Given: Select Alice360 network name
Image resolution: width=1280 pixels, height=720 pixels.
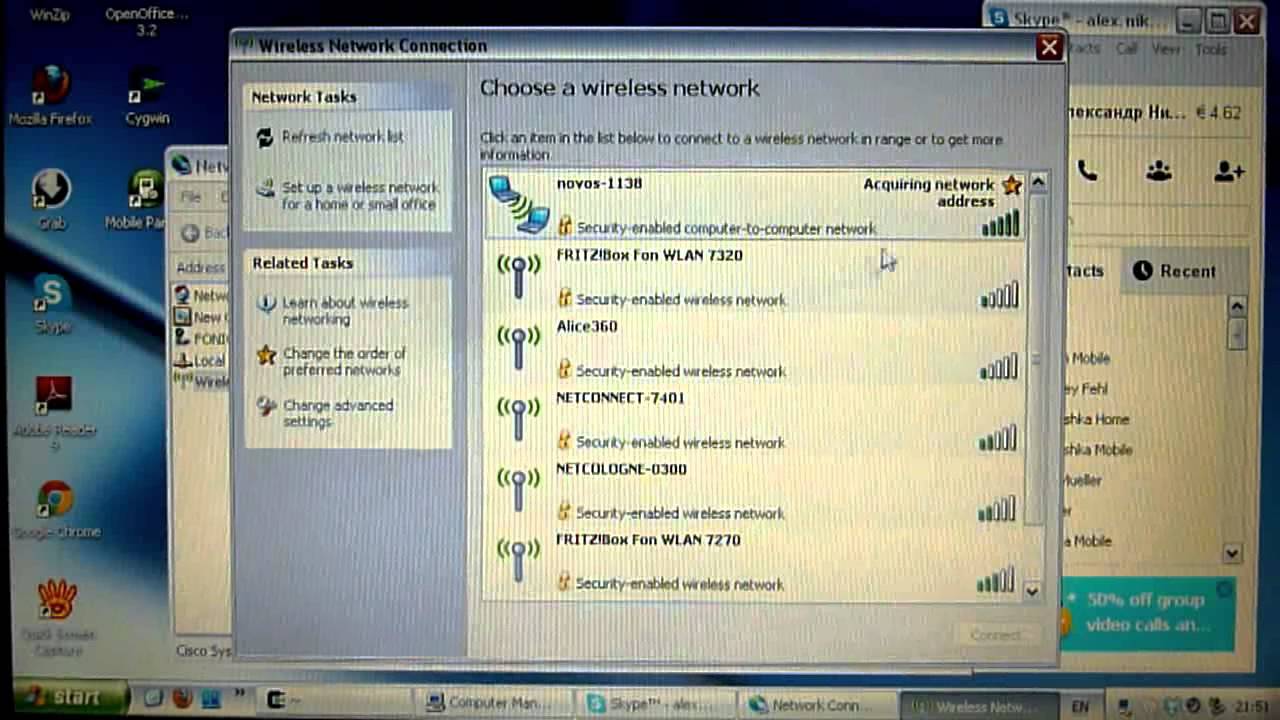Looking at the screenshot, I should tap(586, 326).
